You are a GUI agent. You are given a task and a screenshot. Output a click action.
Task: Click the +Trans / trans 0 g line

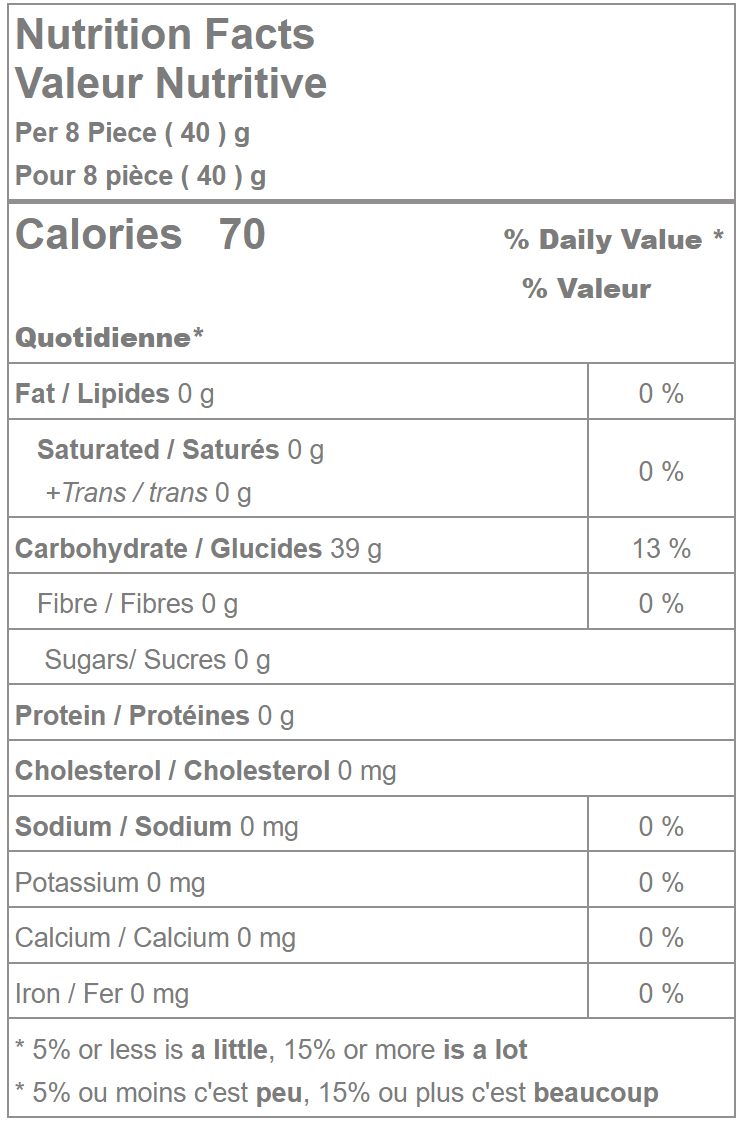pyautogui.click(x=148, y=493)
